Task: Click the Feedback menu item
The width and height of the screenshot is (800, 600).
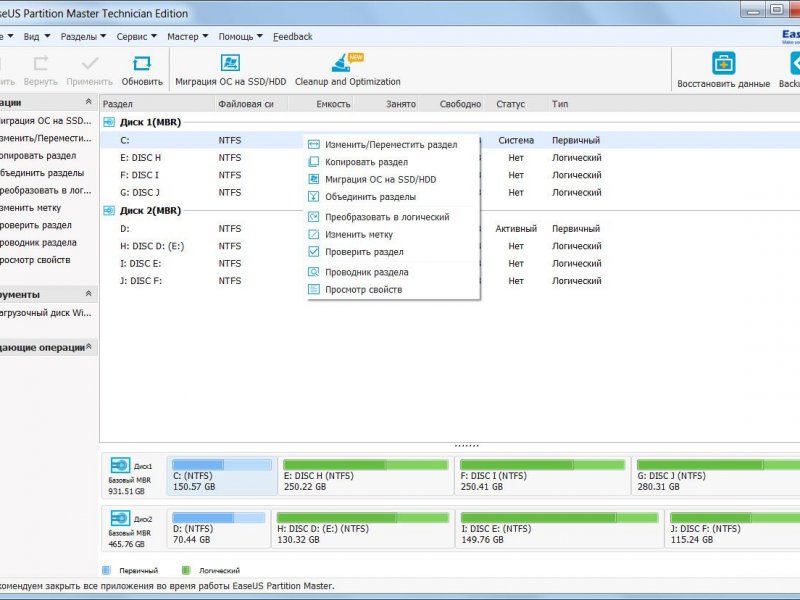Action: (293, 37)
